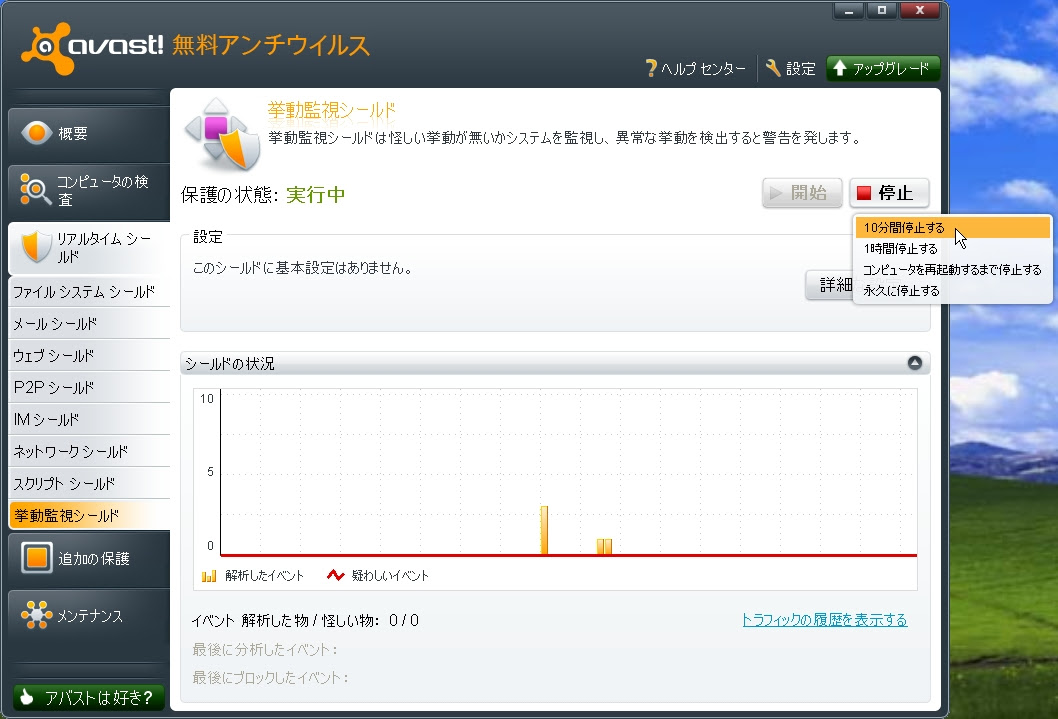1058x719 pixels.
Task: Click the avast! logo icon
Action: [x=47, y=48]
